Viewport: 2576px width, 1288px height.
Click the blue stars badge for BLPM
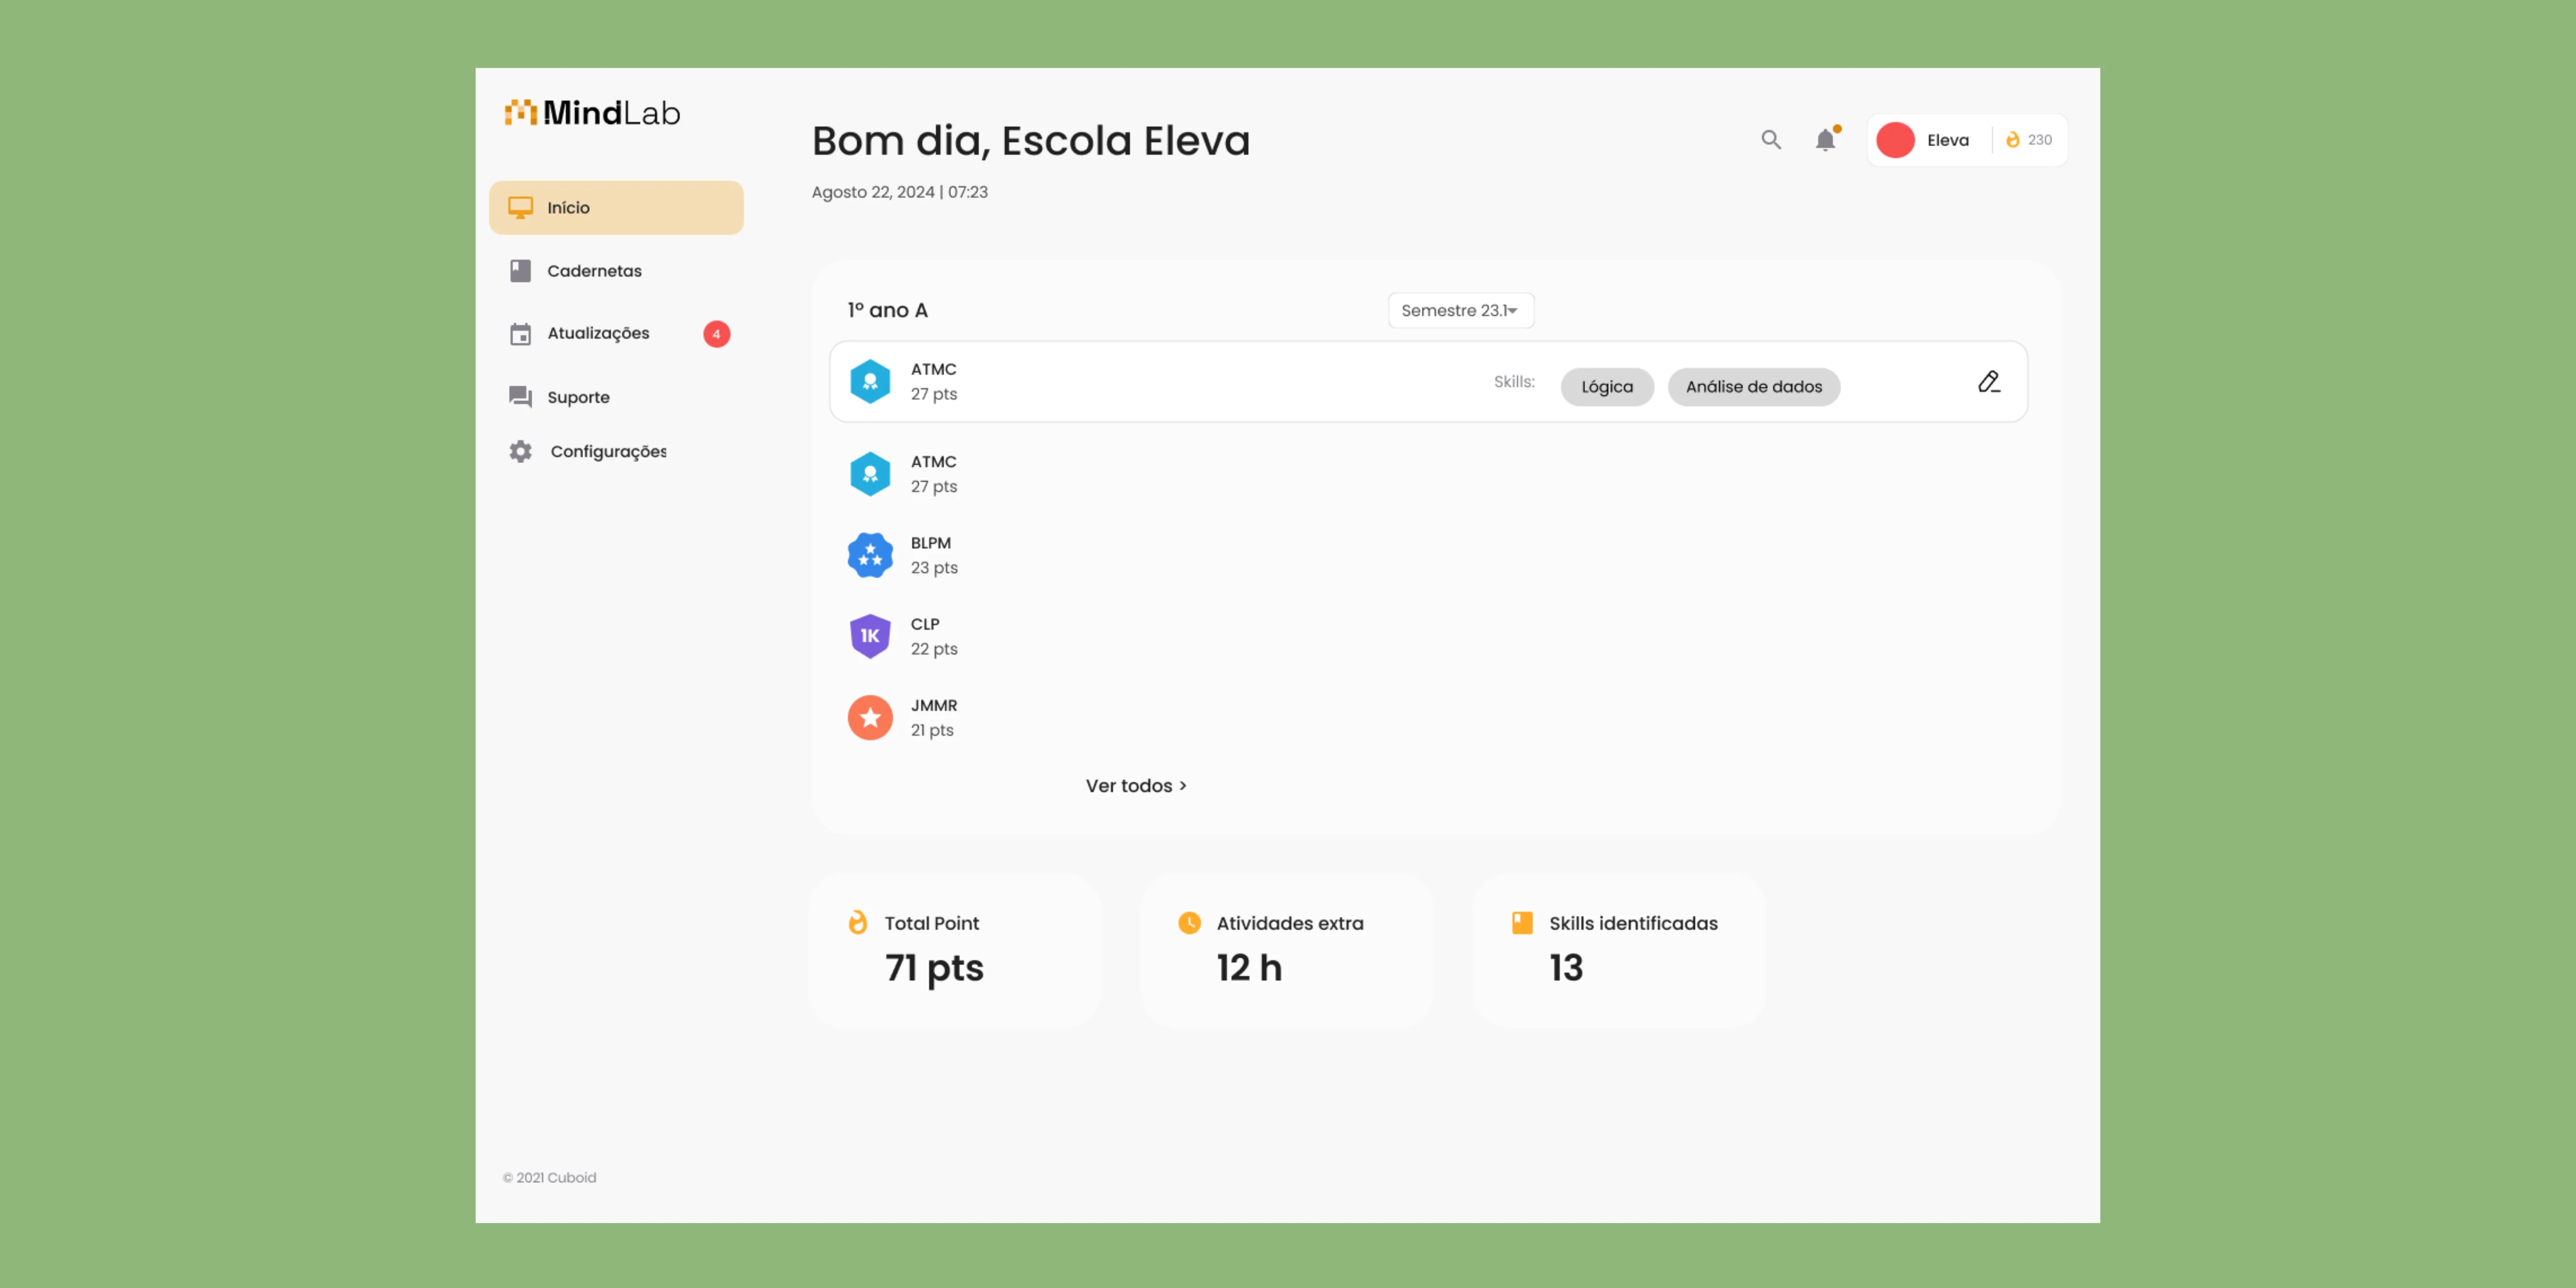click(x=870, y=555)
